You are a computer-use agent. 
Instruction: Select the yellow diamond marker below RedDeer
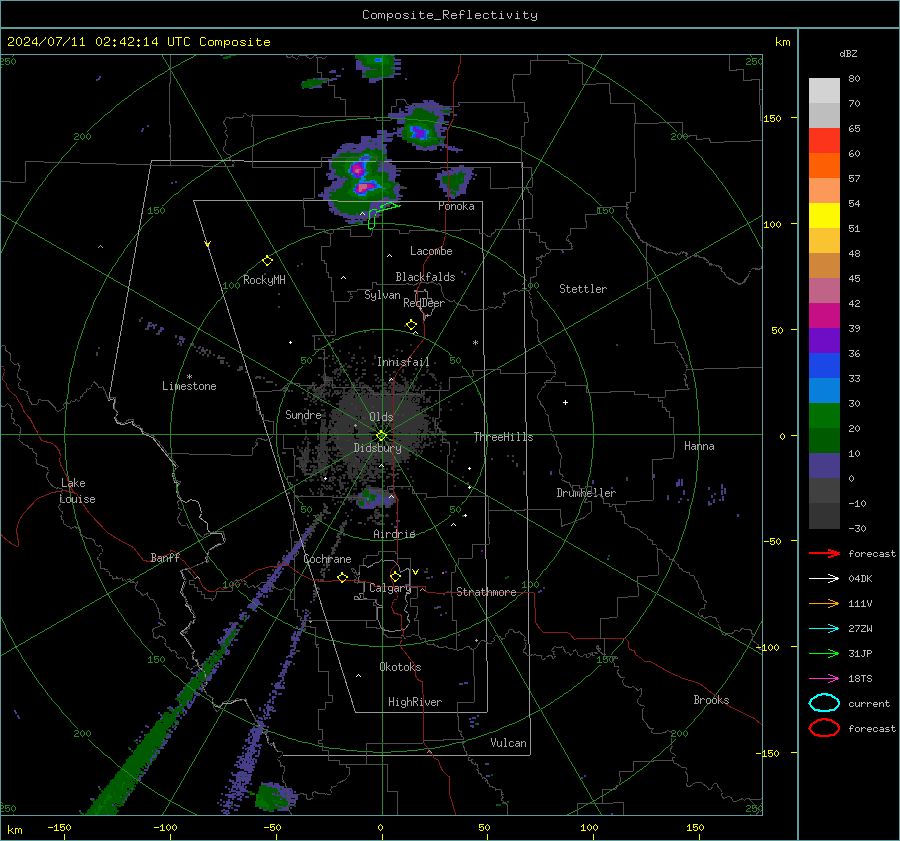(x=412, y=325)
